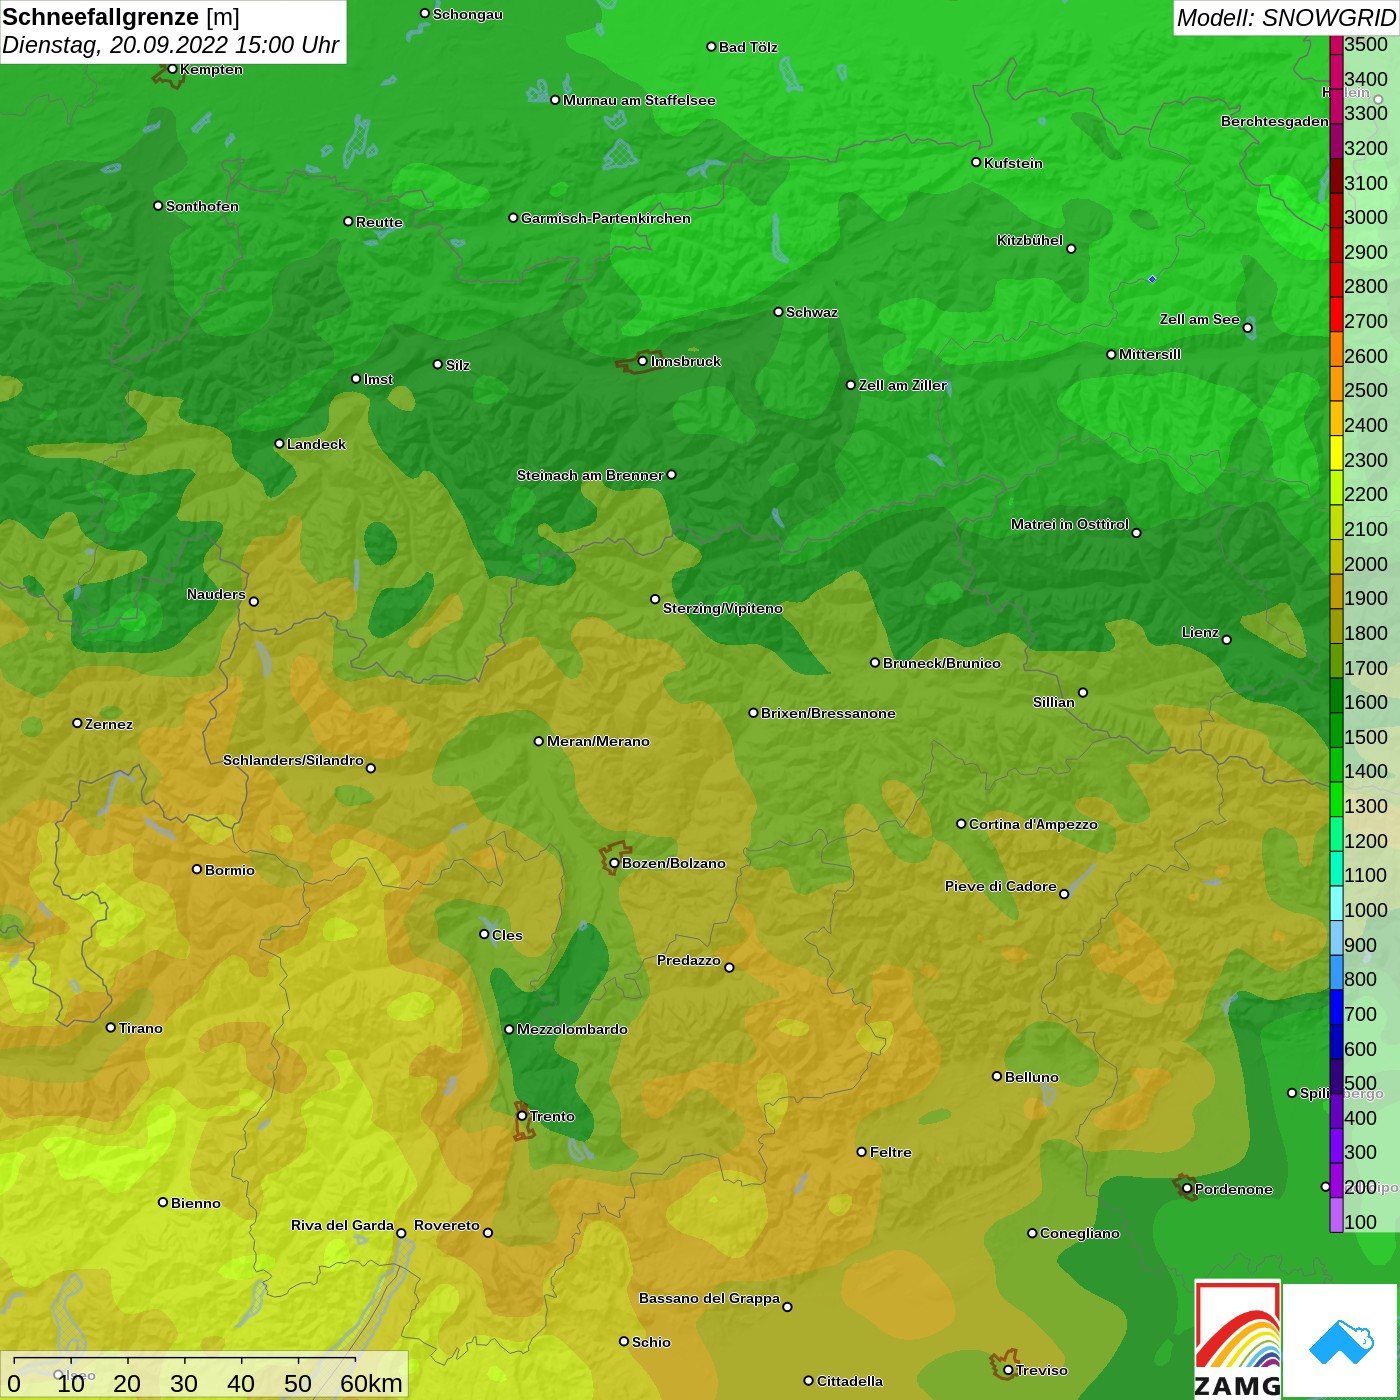Click the Murnau am Staffelsee label
Viewport: 1400px width, 1400px height.
tap(639, 100)
